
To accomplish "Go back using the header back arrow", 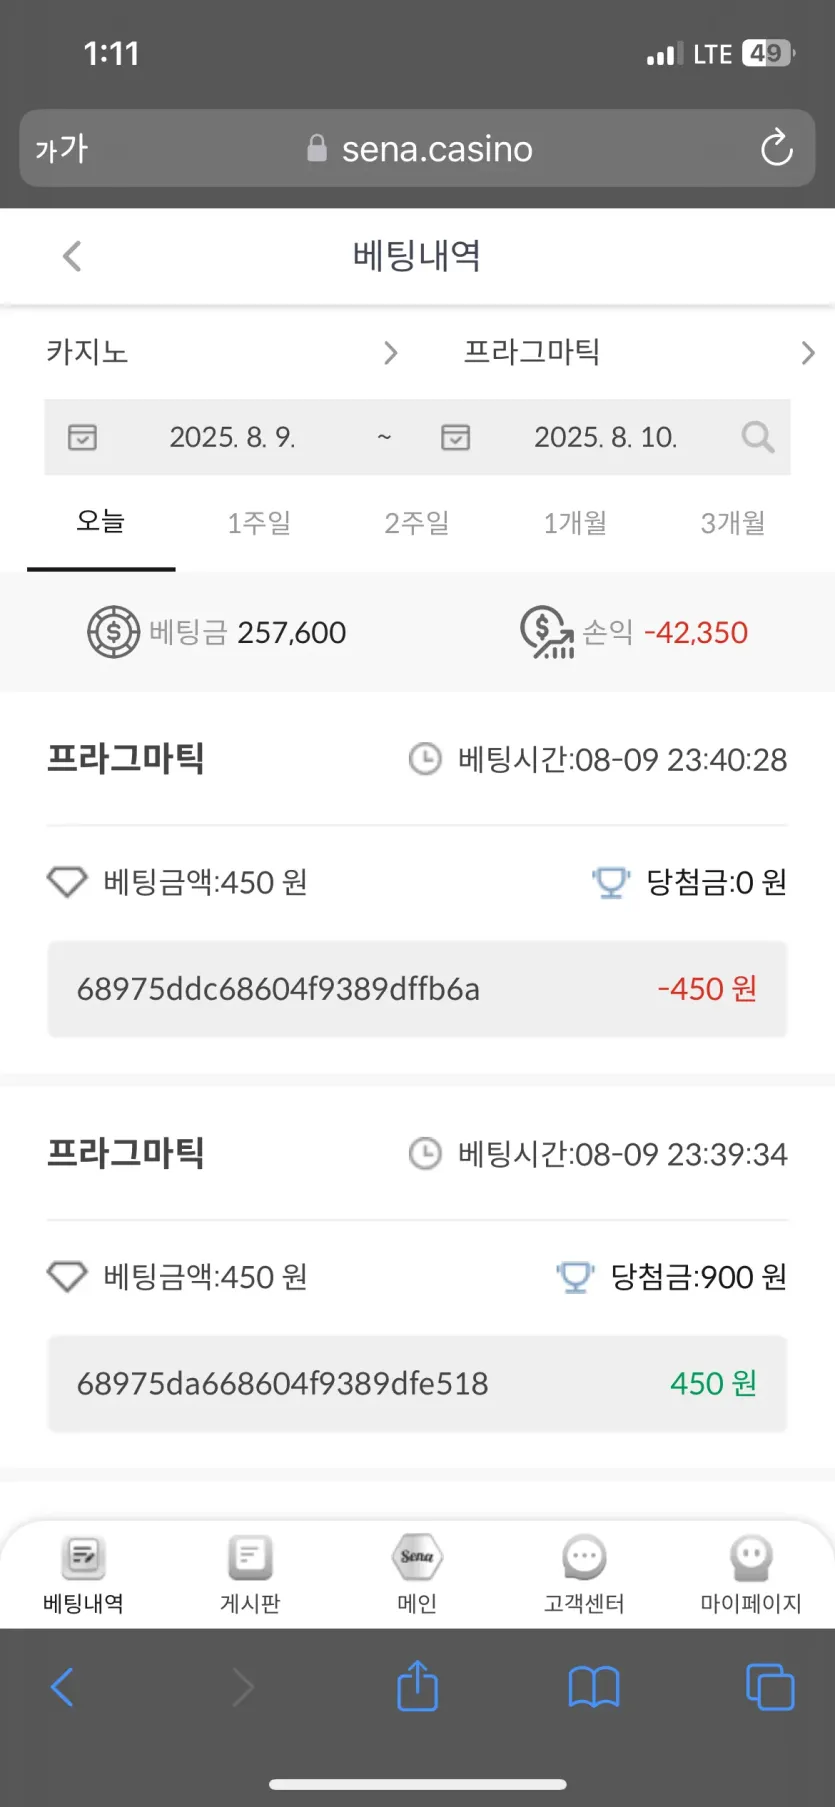I will coord(72,256).
